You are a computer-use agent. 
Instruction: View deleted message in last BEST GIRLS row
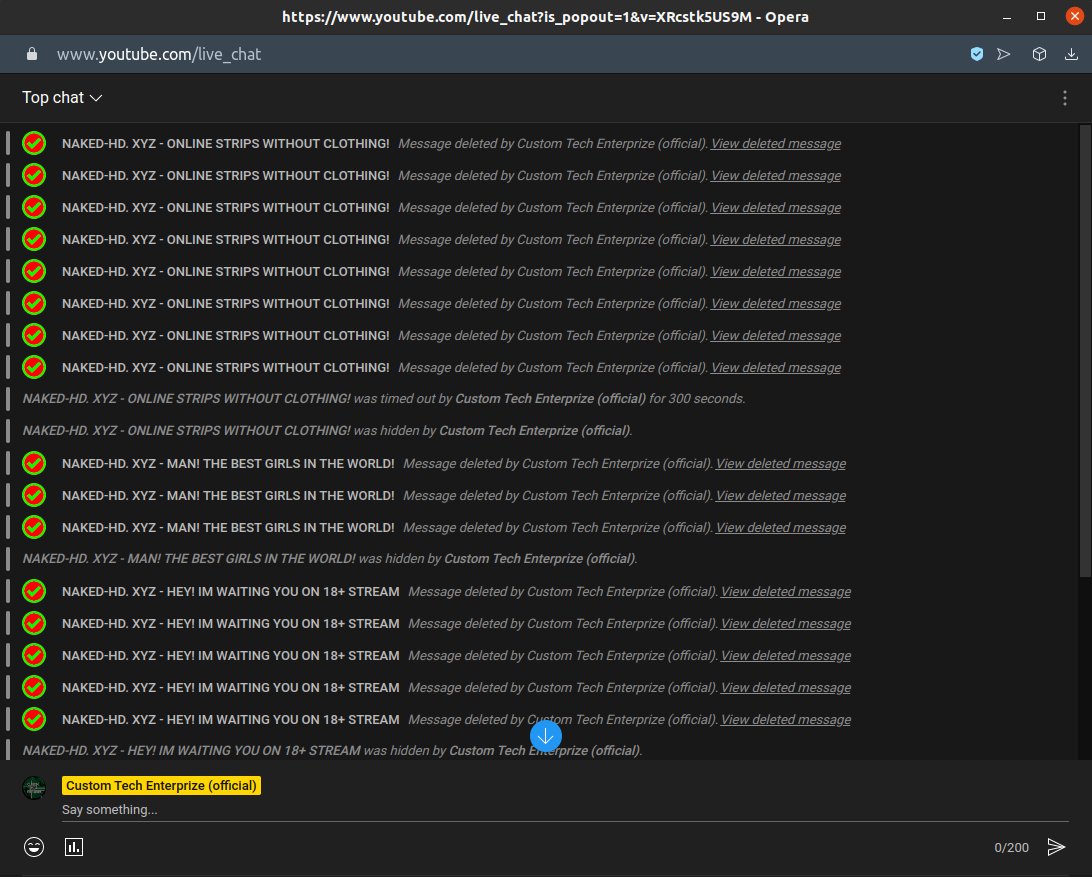coord(781,528)
